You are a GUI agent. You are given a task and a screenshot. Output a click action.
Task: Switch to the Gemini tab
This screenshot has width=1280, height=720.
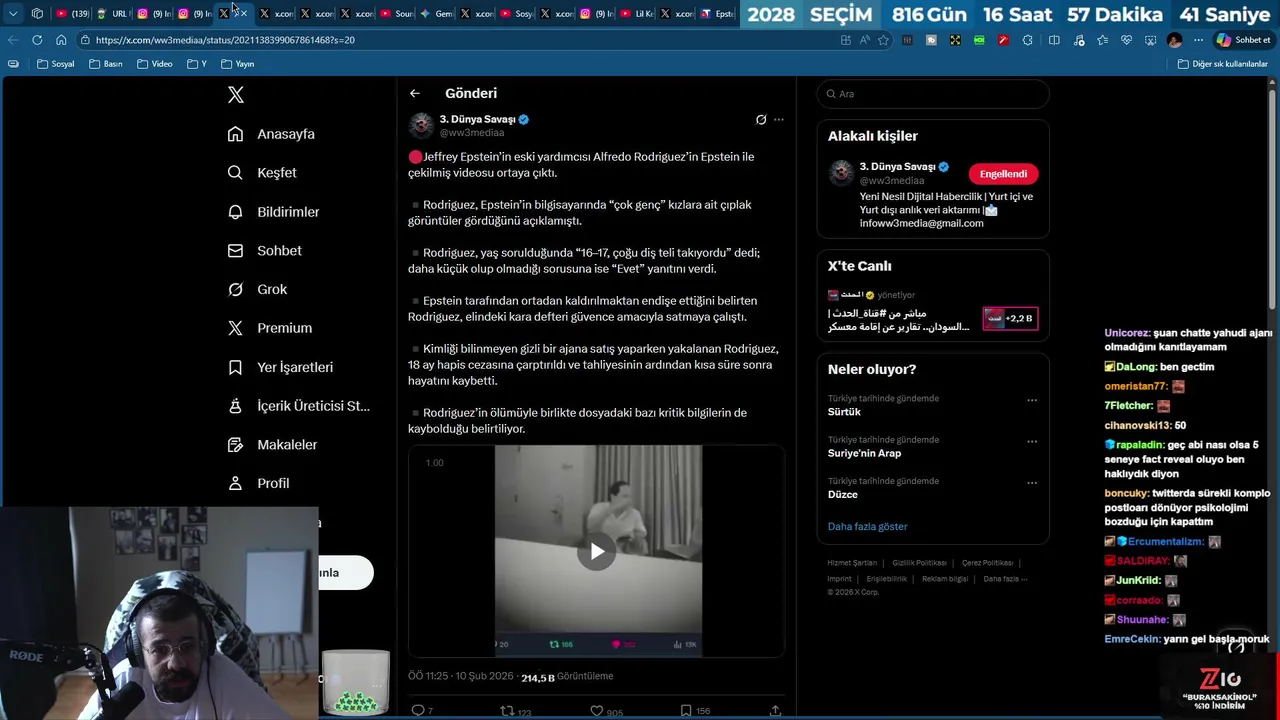click(x=436, y=14)
